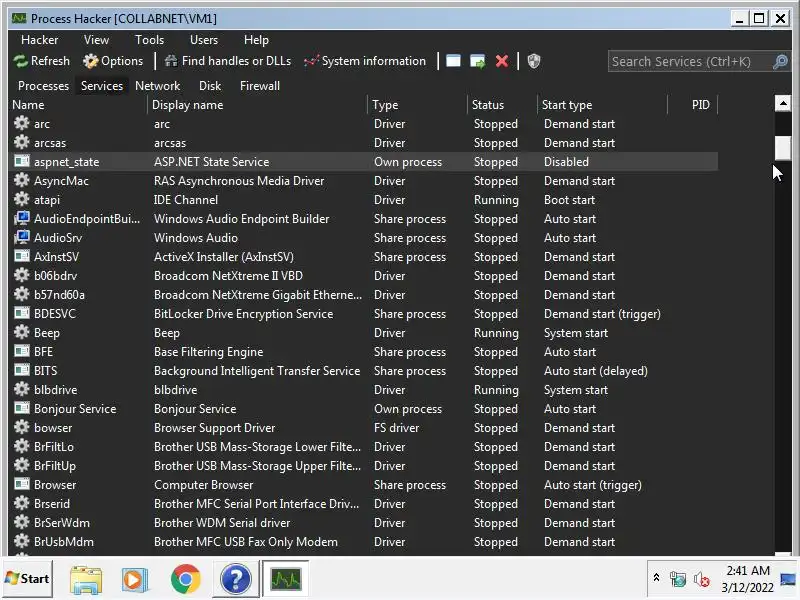Open the Hacker menu
Screen dimensions: 800x600
tap(39, 40)
